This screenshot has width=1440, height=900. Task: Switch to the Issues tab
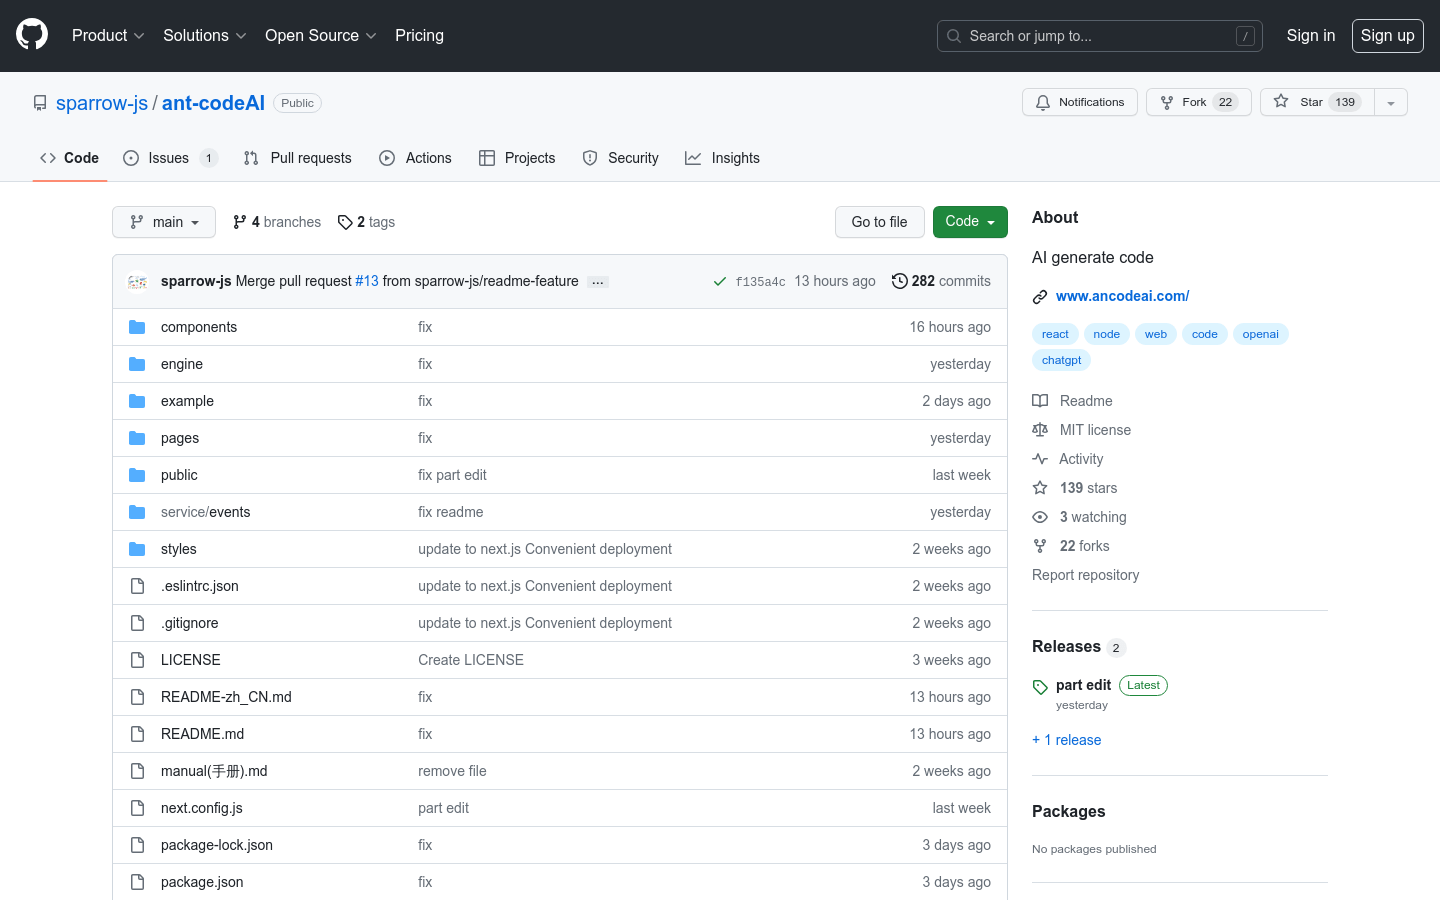coord(168,158)
